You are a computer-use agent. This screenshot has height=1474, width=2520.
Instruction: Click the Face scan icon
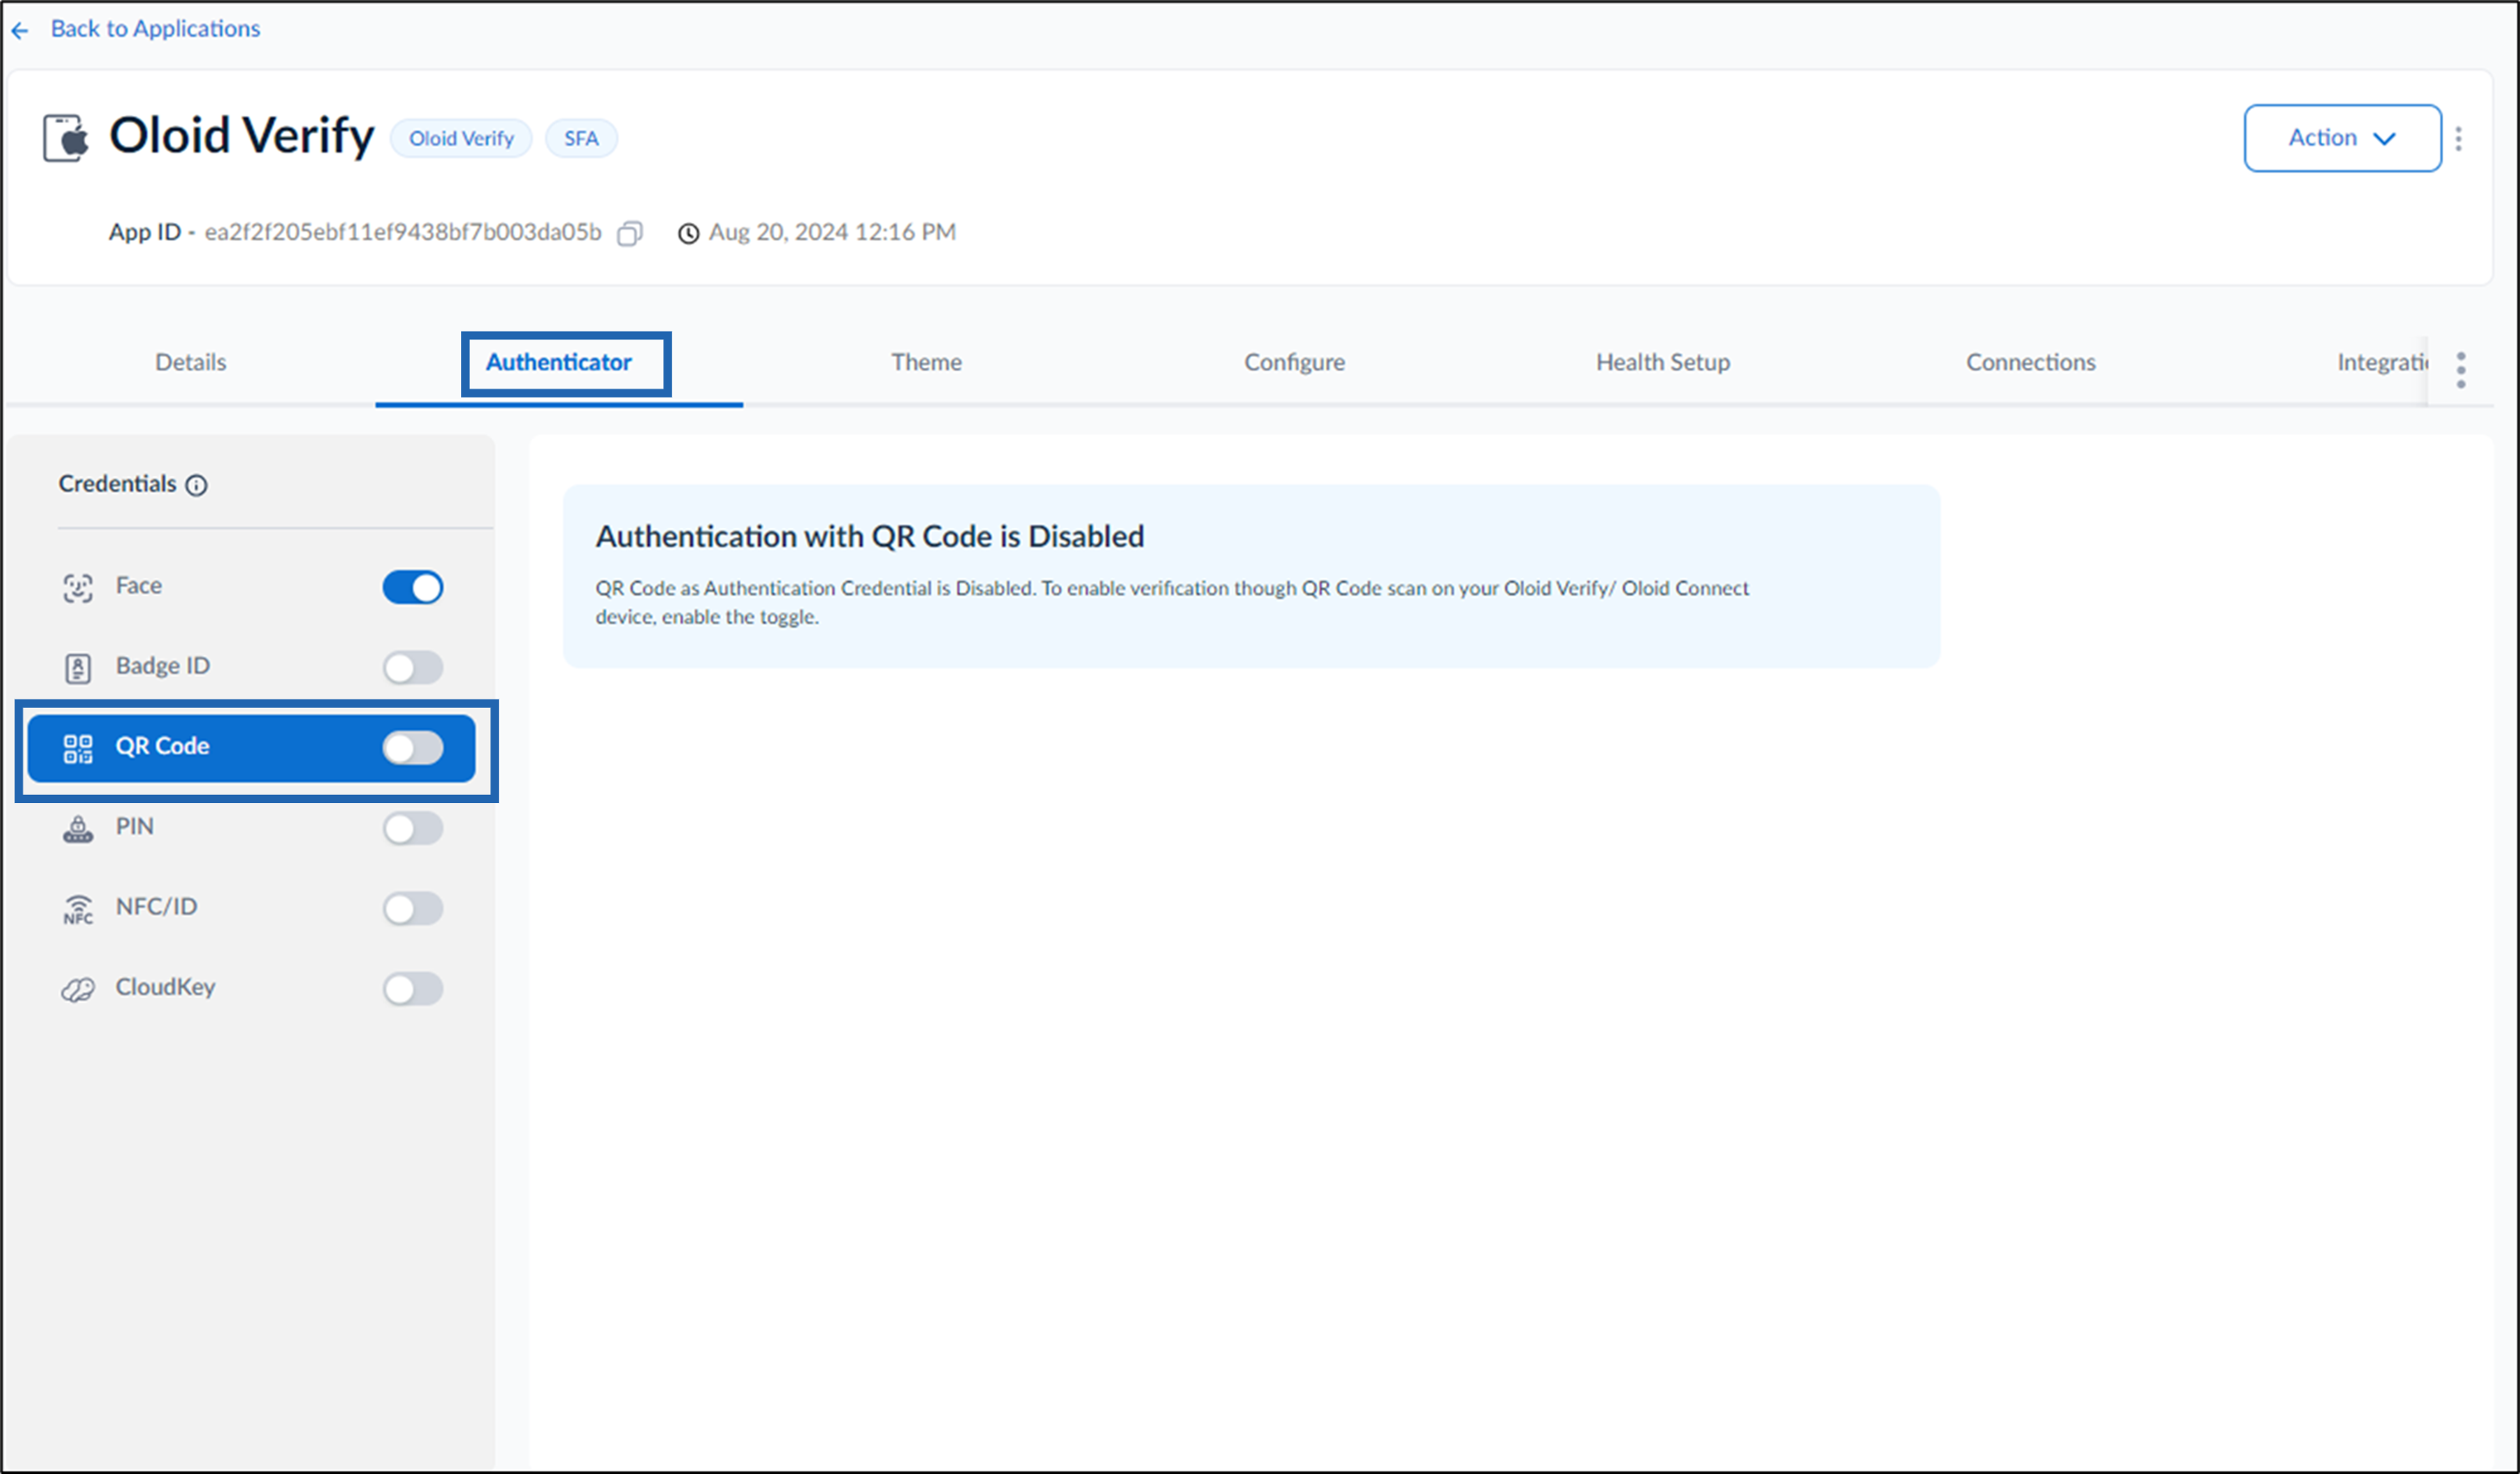(x=78, y=587)
